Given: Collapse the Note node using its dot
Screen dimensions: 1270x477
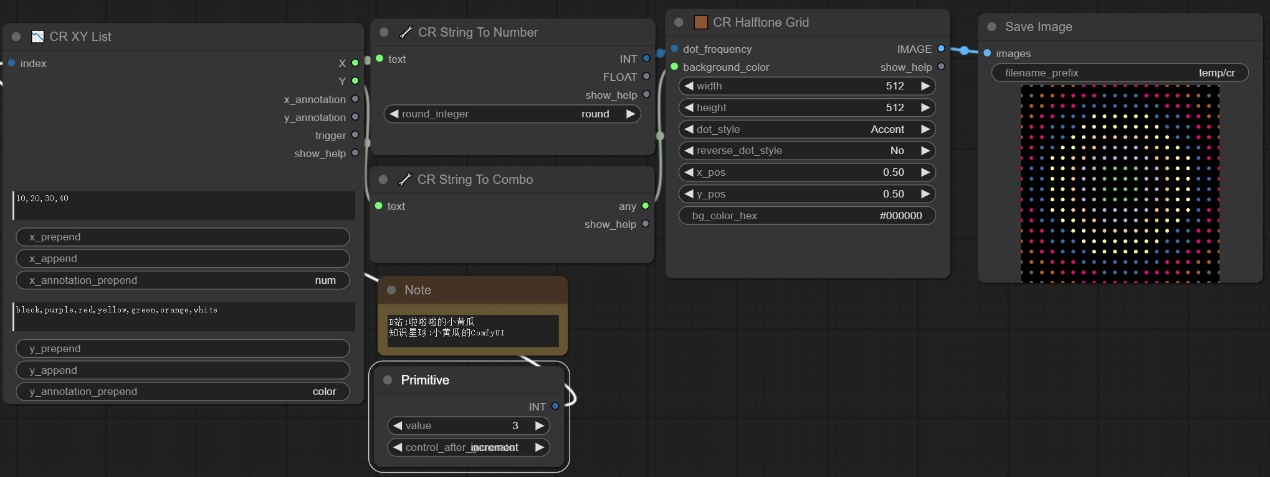Looking at the screenshot, I should (391, 290).
